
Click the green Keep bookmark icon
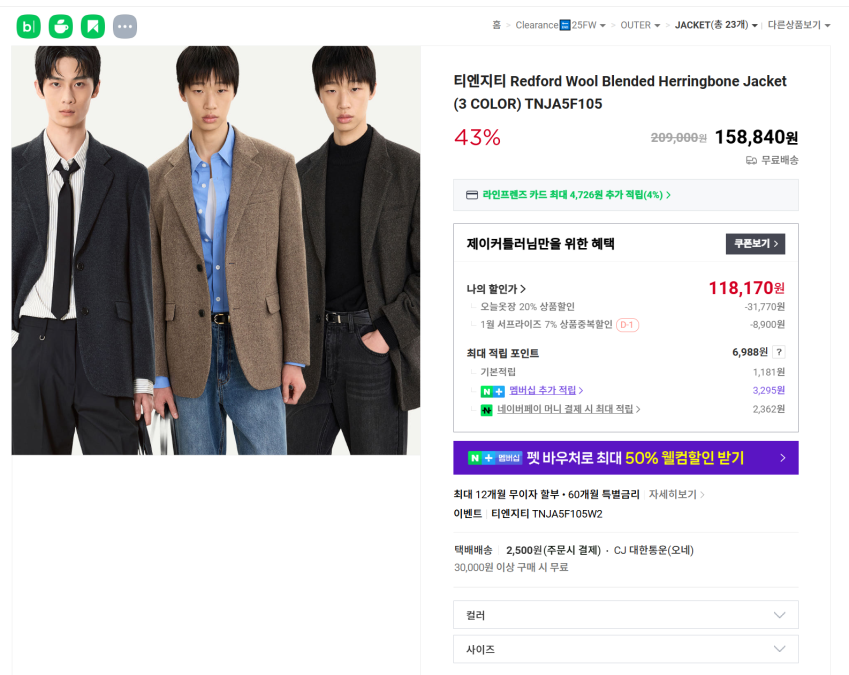(x=93, y=27)
